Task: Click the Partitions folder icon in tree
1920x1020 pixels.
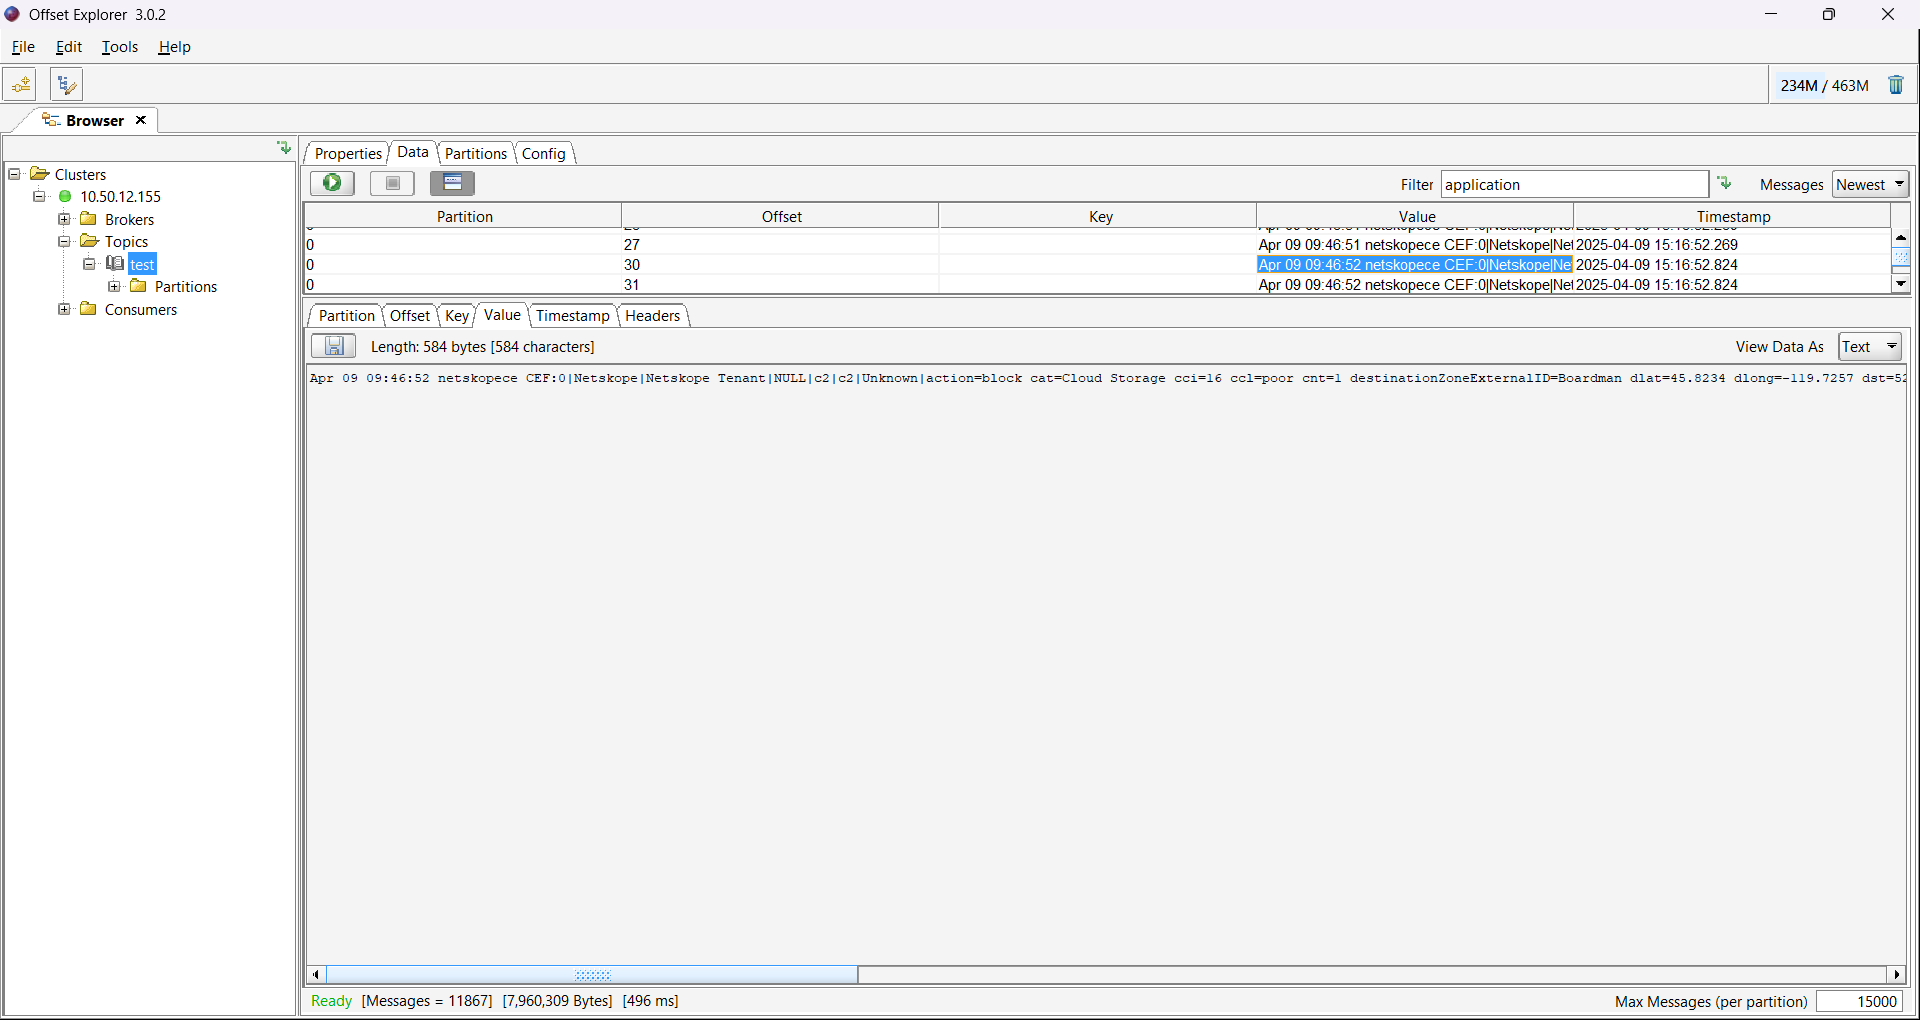Action: (138, 286)
